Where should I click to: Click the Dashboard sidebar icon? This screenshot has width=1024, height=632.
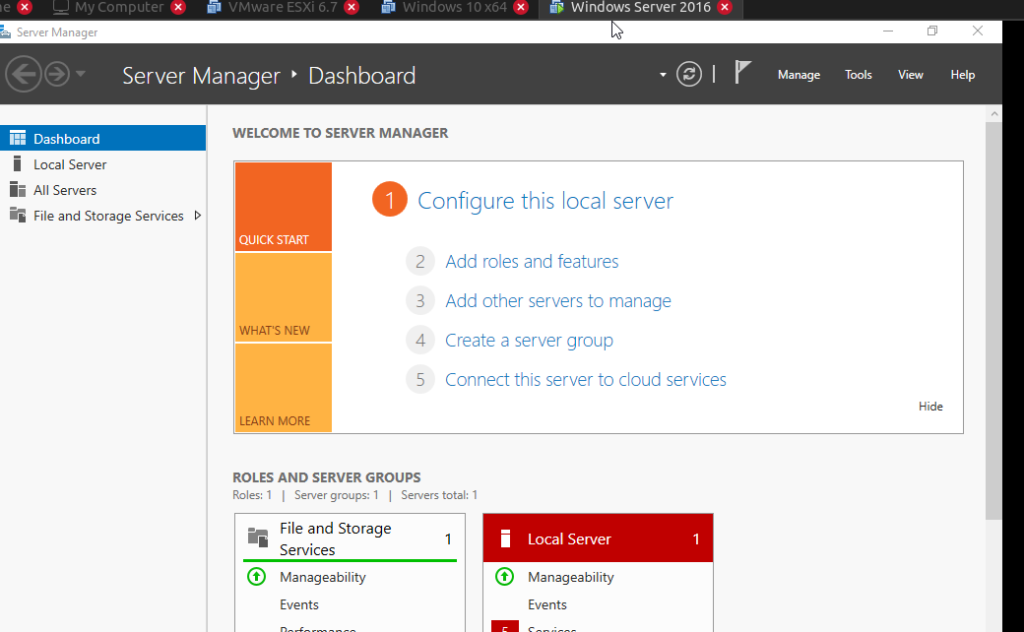pyautogui.click(x=18, y=138)
